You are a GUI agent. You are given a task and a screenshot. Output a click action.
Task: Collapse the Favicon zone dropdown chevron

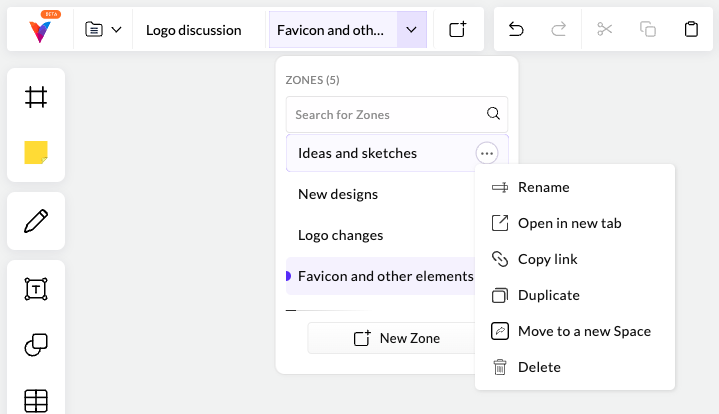coord(411,29)
